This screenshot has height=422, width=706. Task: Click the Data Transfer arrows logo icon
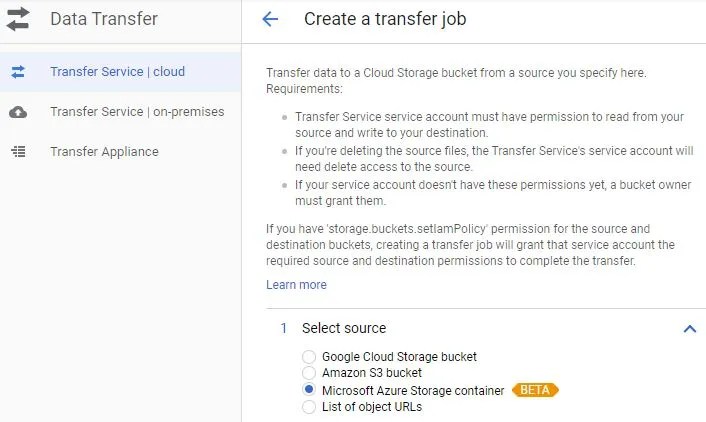tap(18, 19)
